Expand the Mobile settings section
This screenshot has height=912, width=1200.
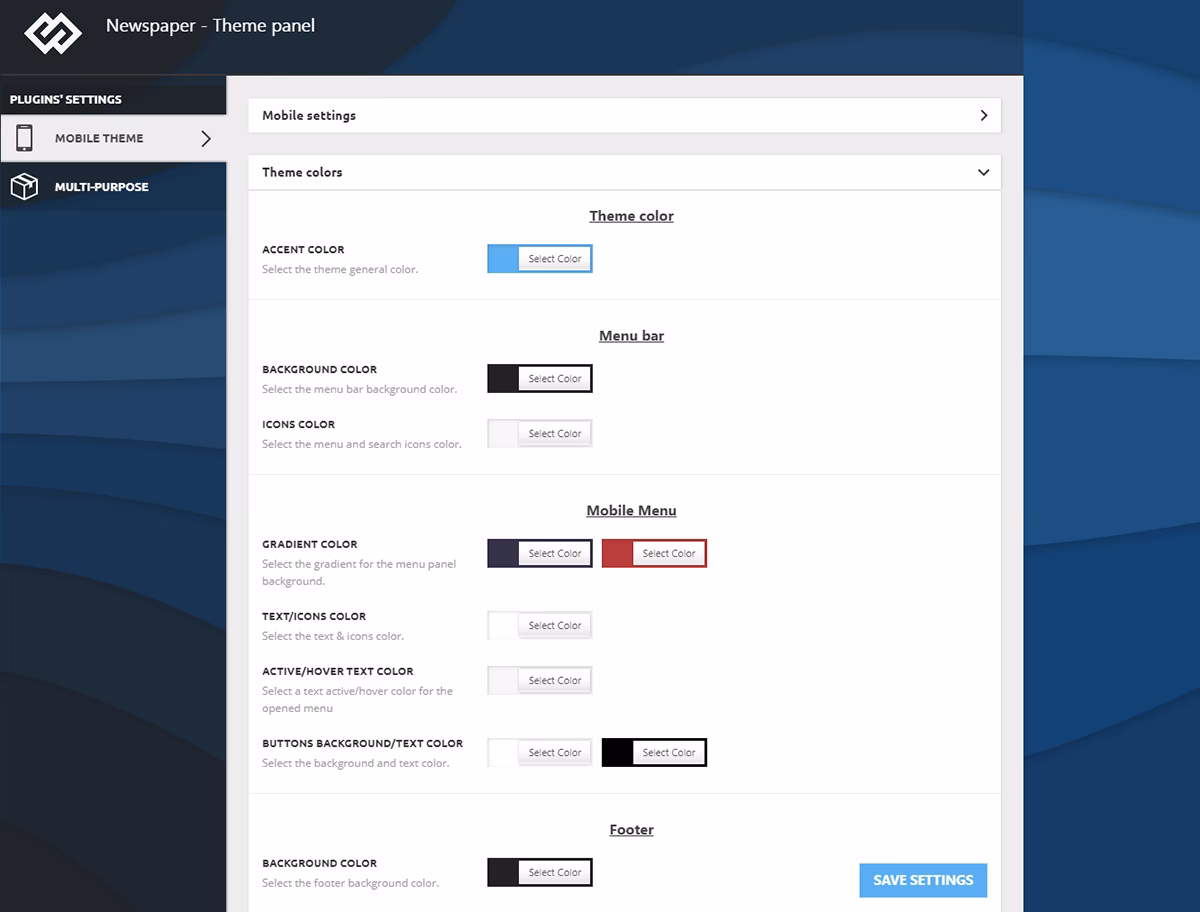(984, 116)
